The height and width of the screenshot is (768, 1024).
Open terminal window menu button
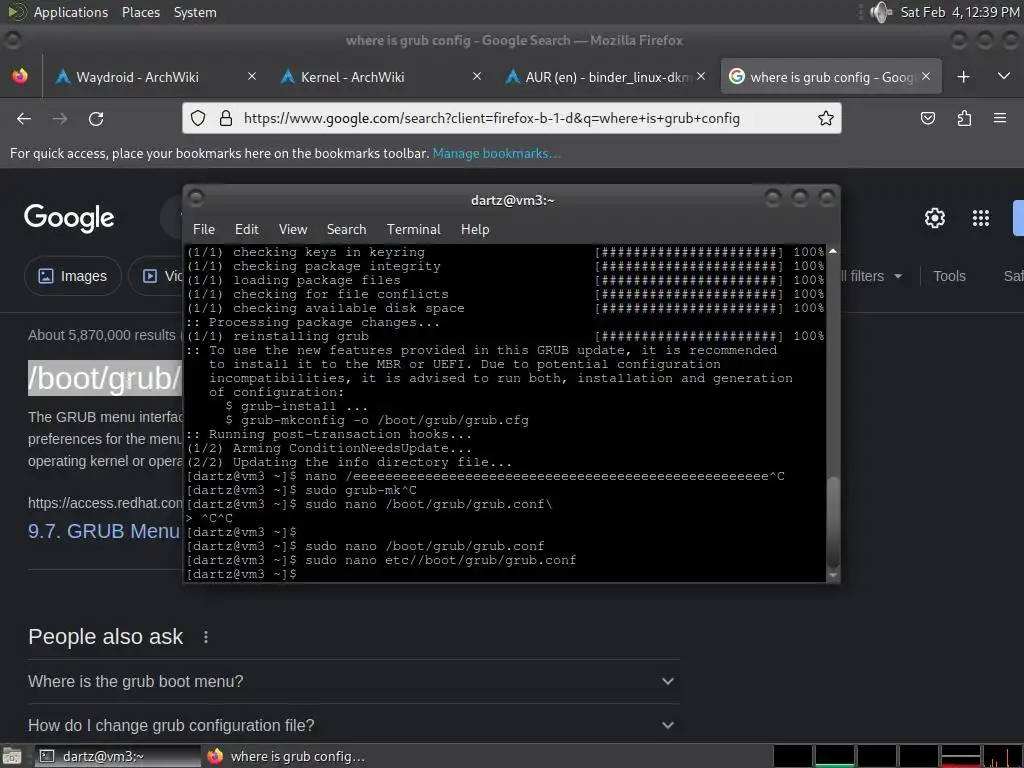pos(196,197)
